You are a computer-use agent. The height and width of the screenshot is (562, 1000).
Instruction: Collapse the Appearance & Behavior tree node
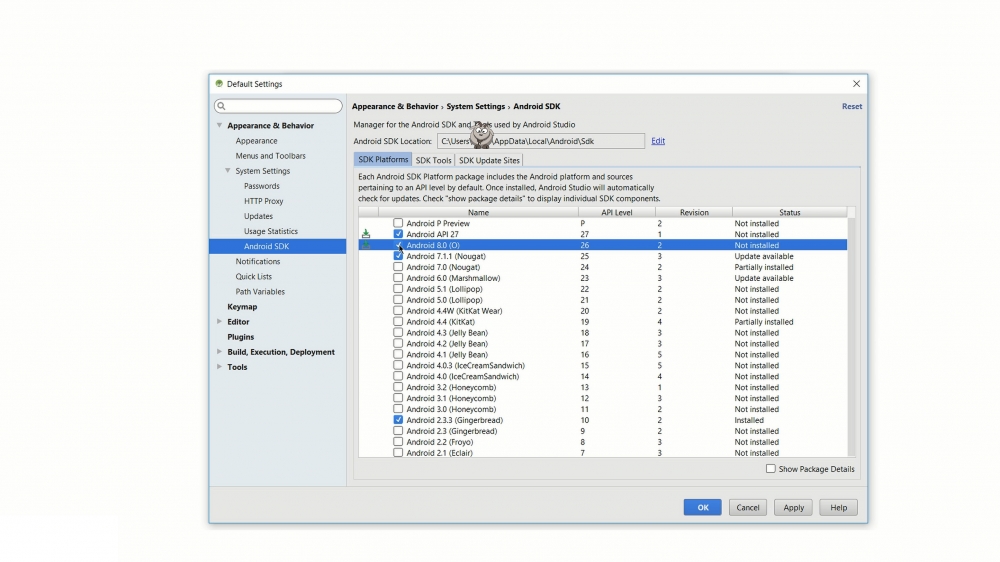pos(219,126)
